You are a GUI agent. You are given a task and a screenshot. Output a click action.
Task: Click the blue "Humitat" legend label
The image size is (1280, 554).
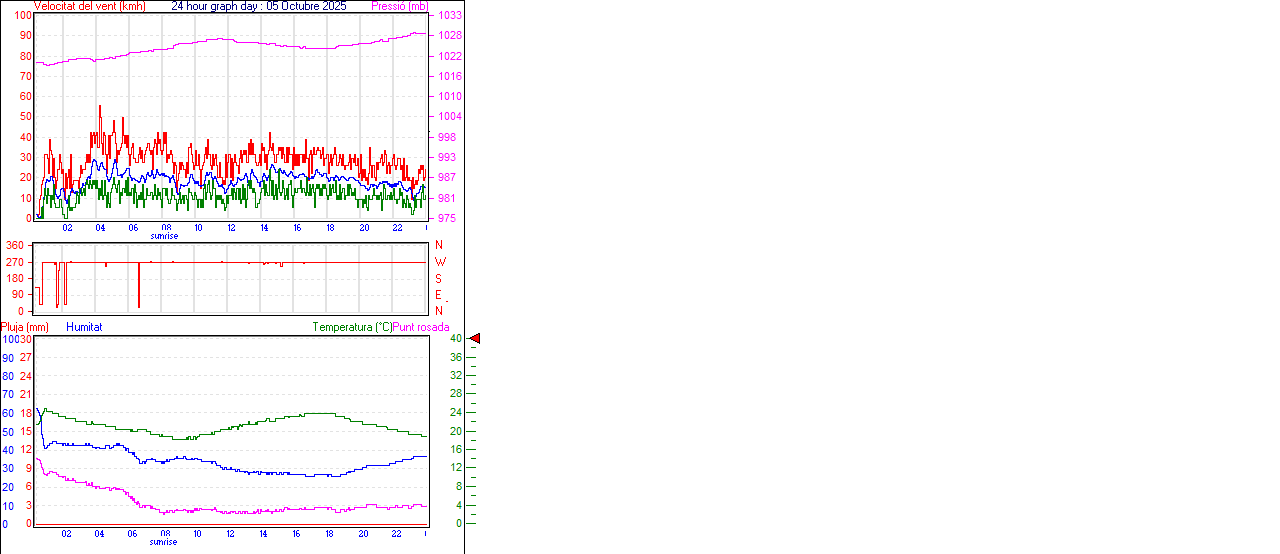[84, 327]
